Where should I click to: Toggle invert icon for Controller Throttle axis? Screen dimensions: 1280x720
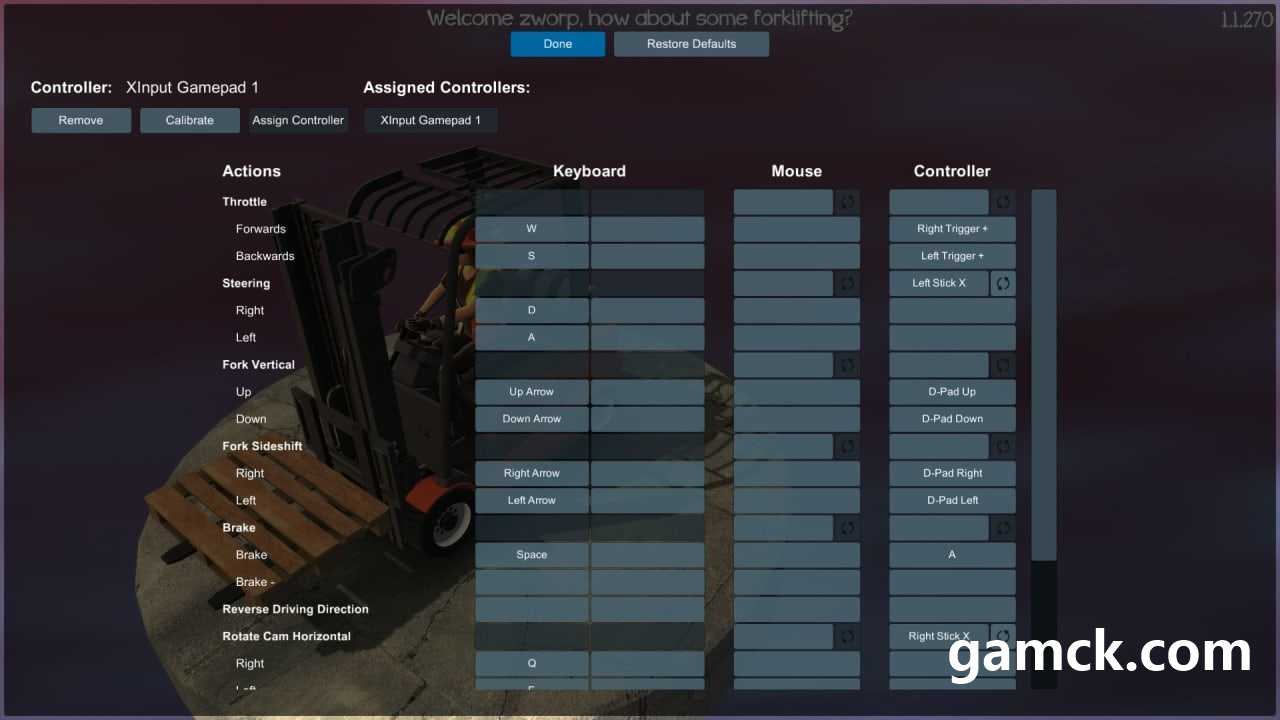(x=1003, y=202)
